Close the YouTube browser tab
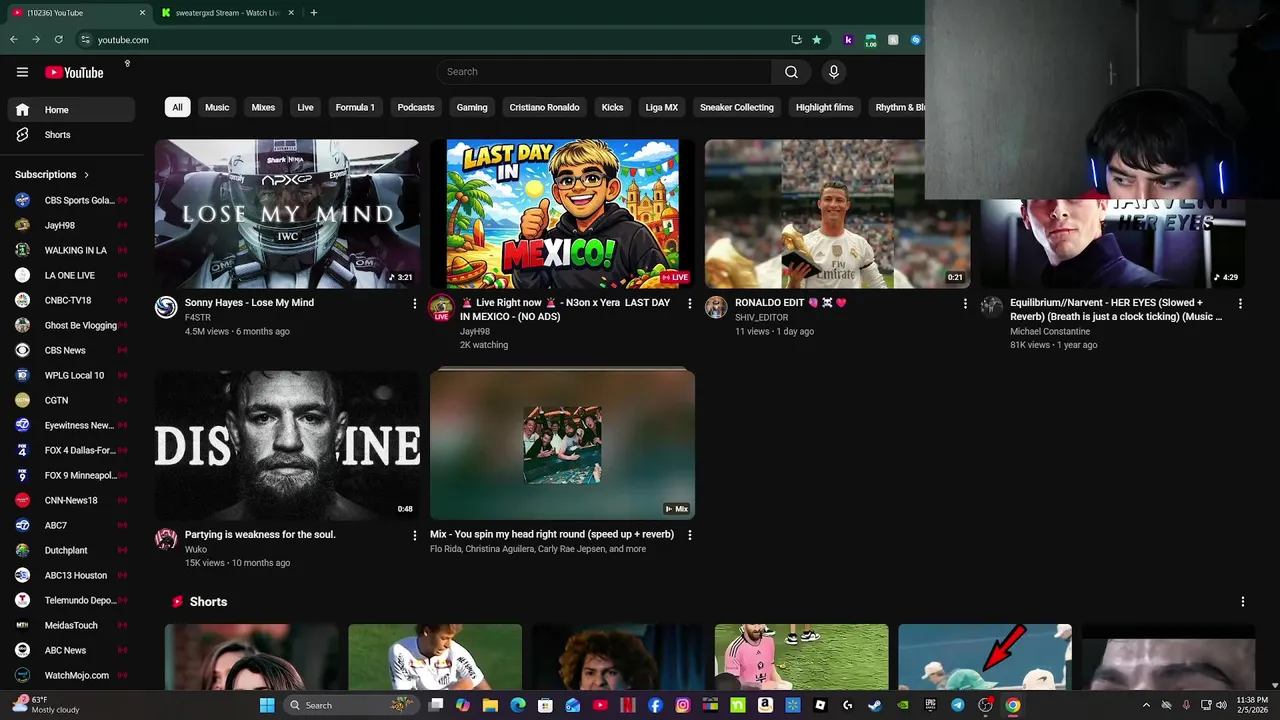1280x720 pixels. (x=142, y=13)
